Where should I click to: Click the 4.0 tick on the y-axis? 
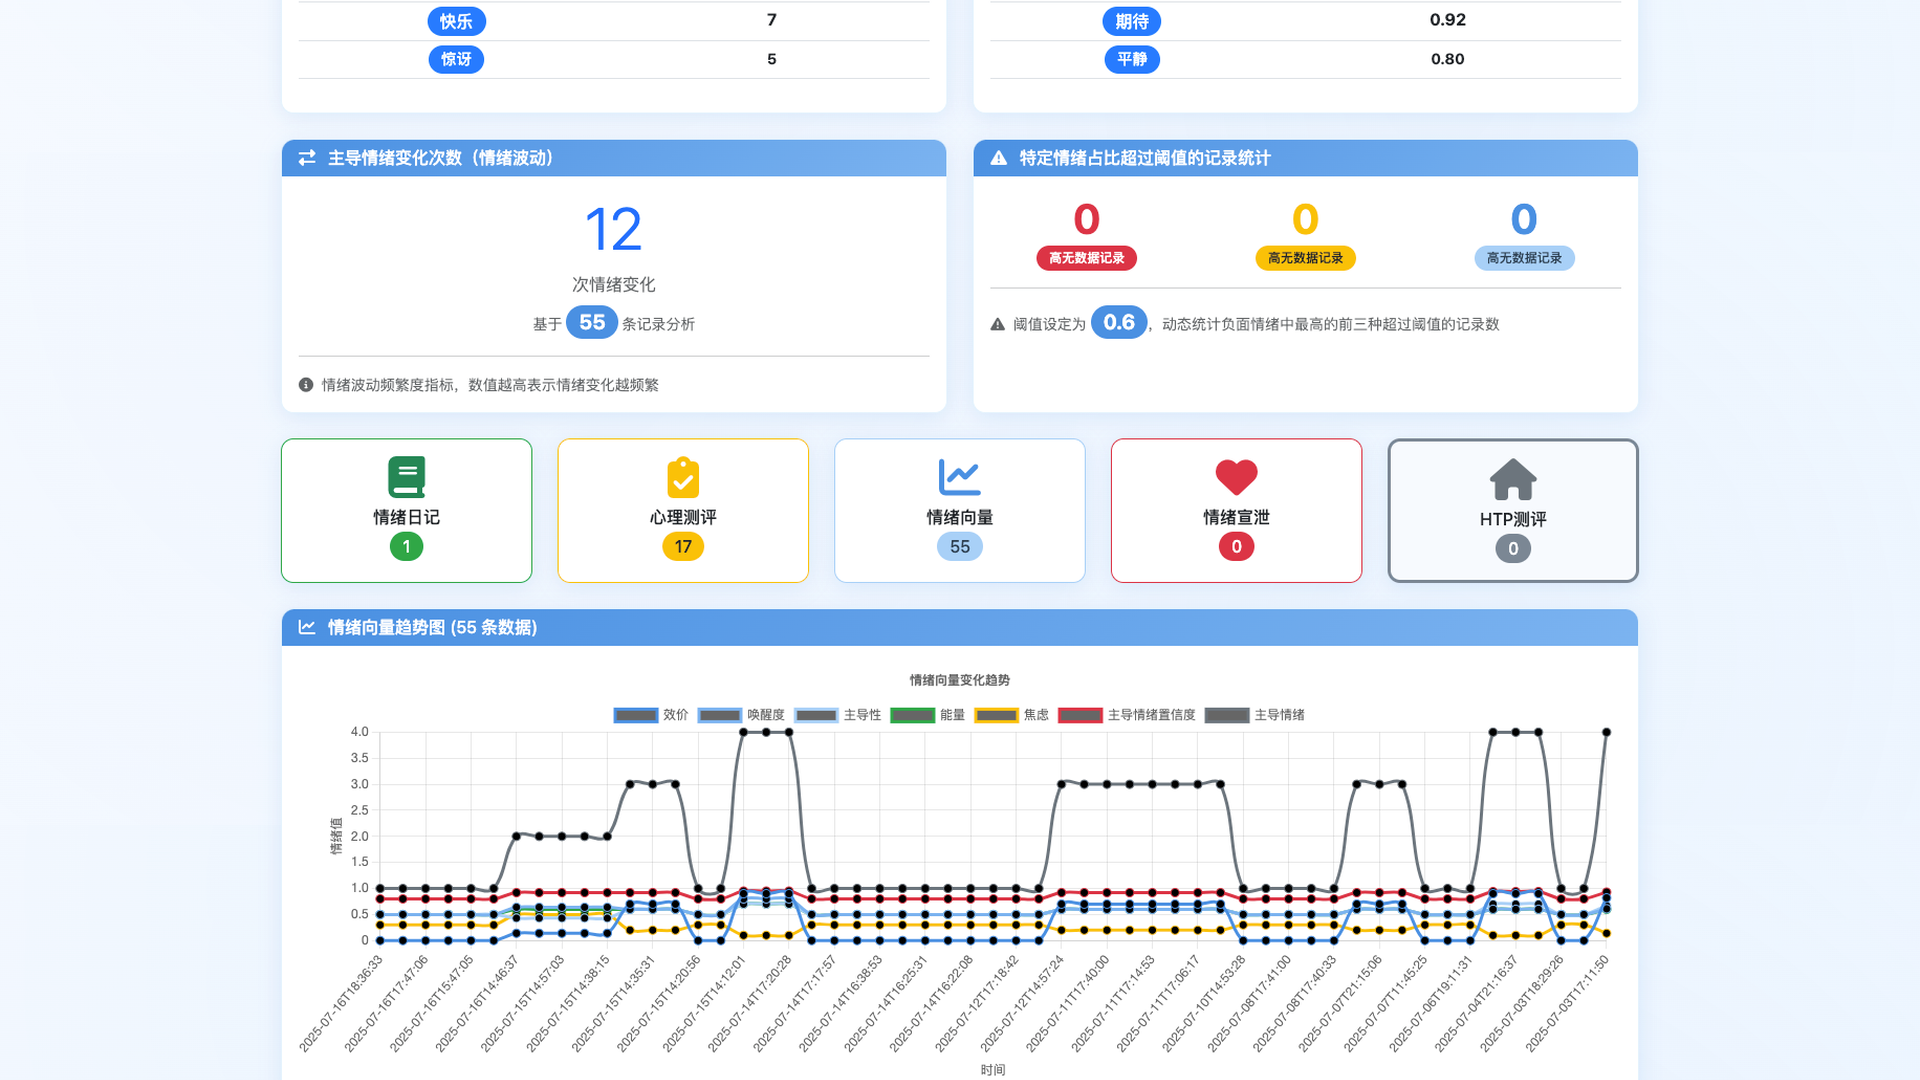pyautogui.click(x=359, y=732)
